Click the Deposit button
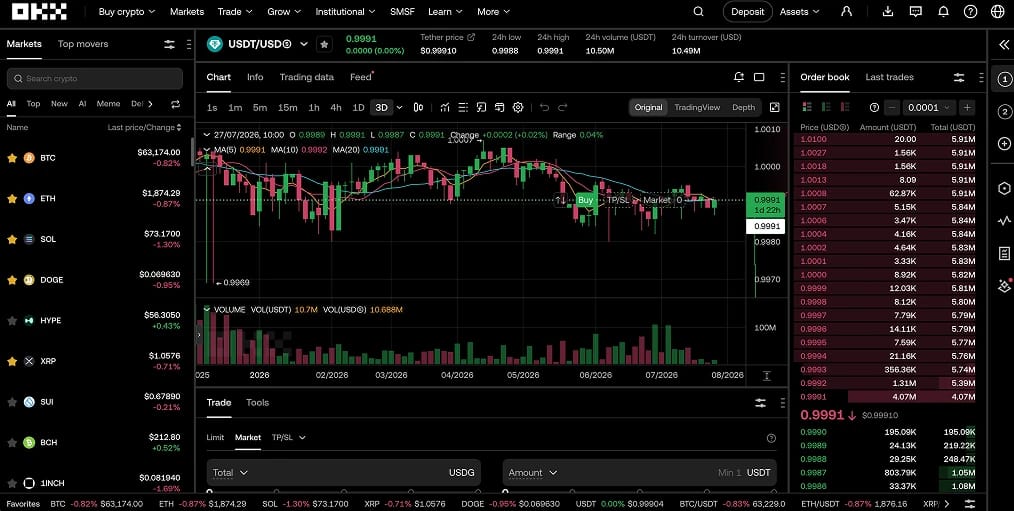The width and height of the screenshot is (1014, 511). [747, 12]
